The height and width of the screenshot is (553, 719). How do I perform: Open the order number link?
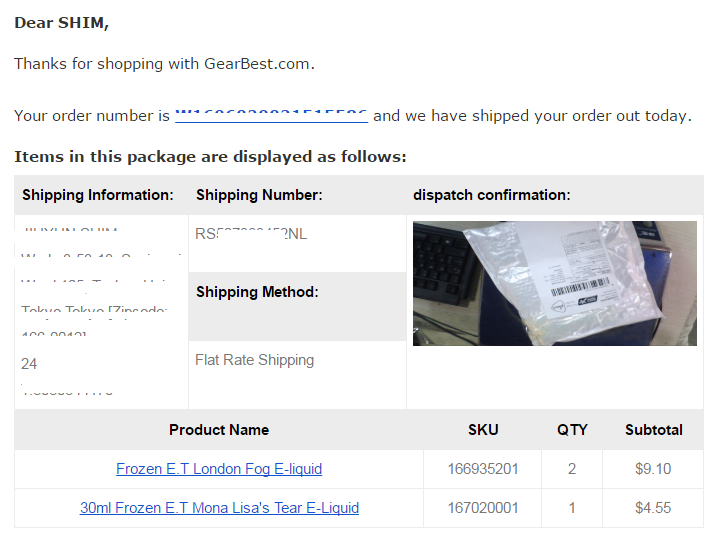point(271,116)
